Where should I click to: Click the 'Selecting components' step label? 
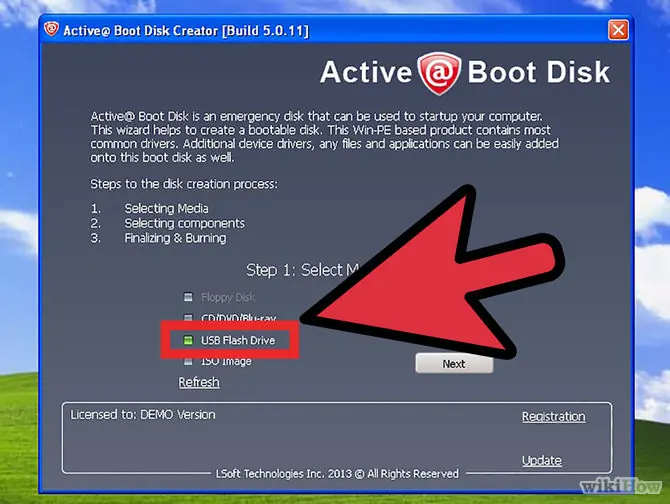click(185, 223)
